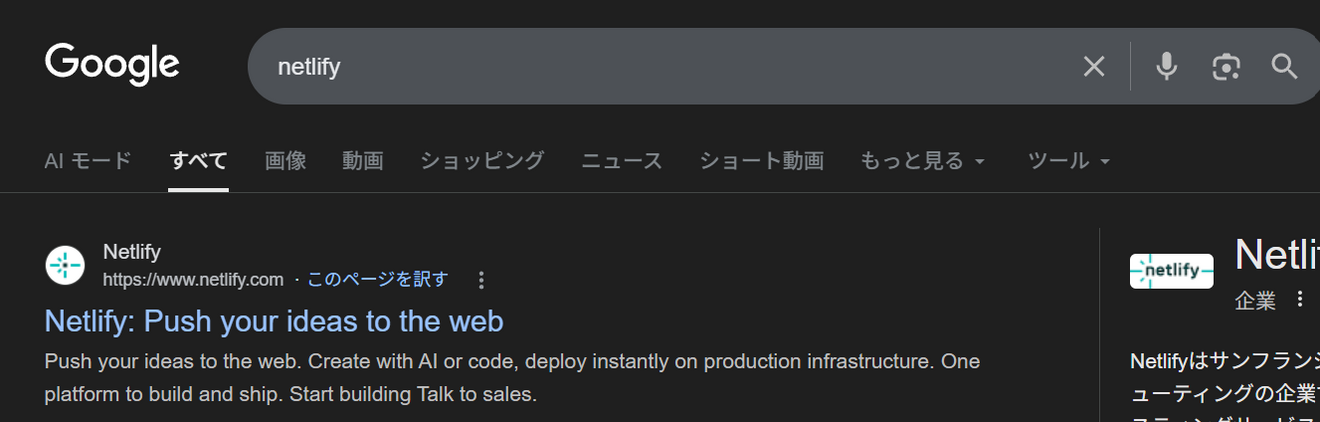Open three-dot menu next to 企業
Screen dimensions: 1320x422
point(1300,299)
